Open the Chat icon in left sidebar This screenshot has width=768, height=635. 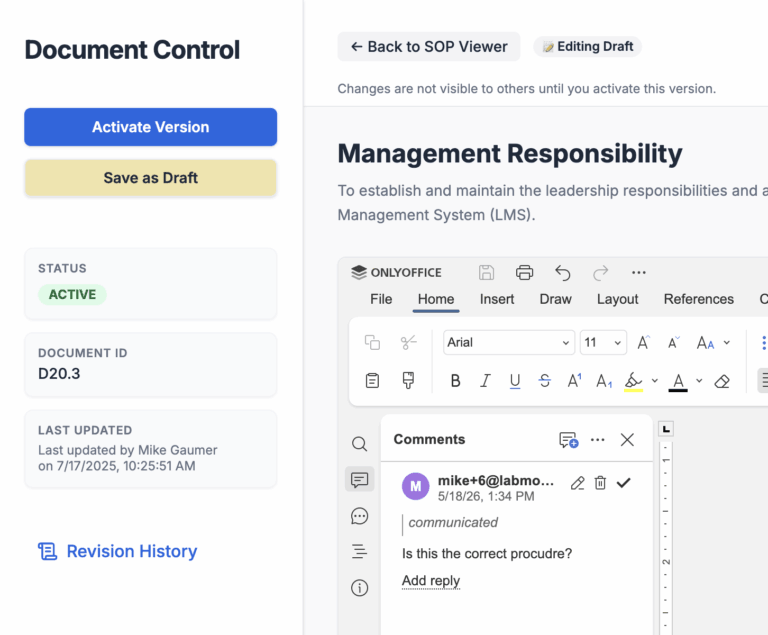coord(360,516)
